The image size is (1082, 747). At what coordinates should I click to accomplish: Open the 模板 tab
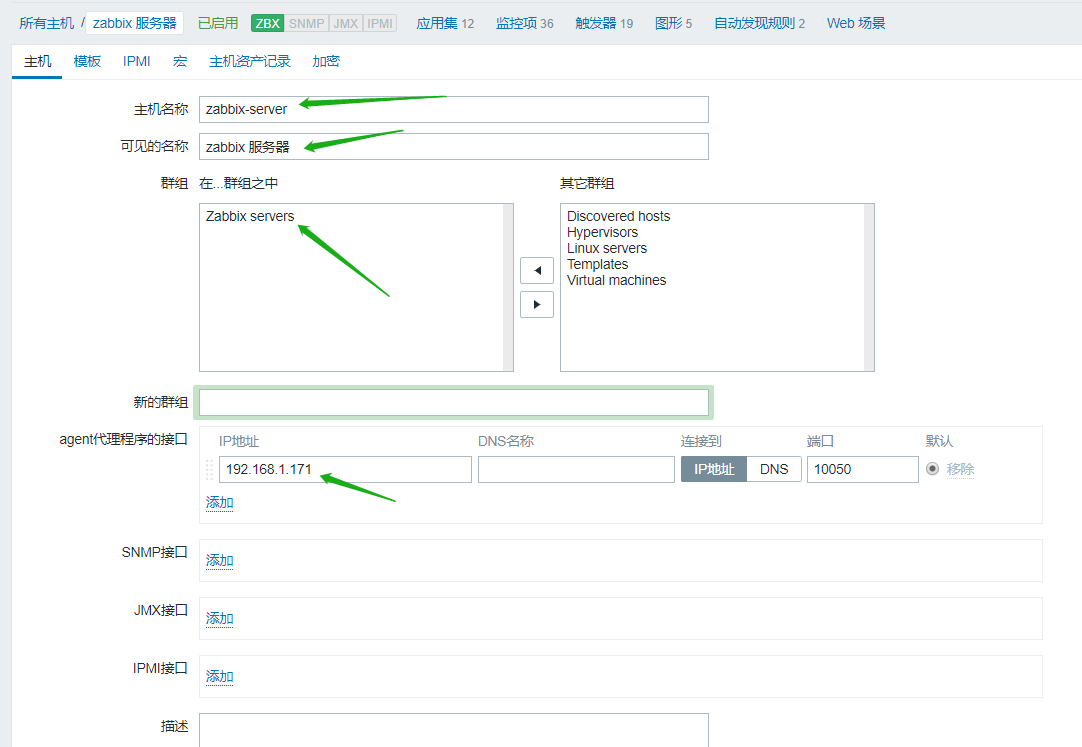(x=87, y=61)
